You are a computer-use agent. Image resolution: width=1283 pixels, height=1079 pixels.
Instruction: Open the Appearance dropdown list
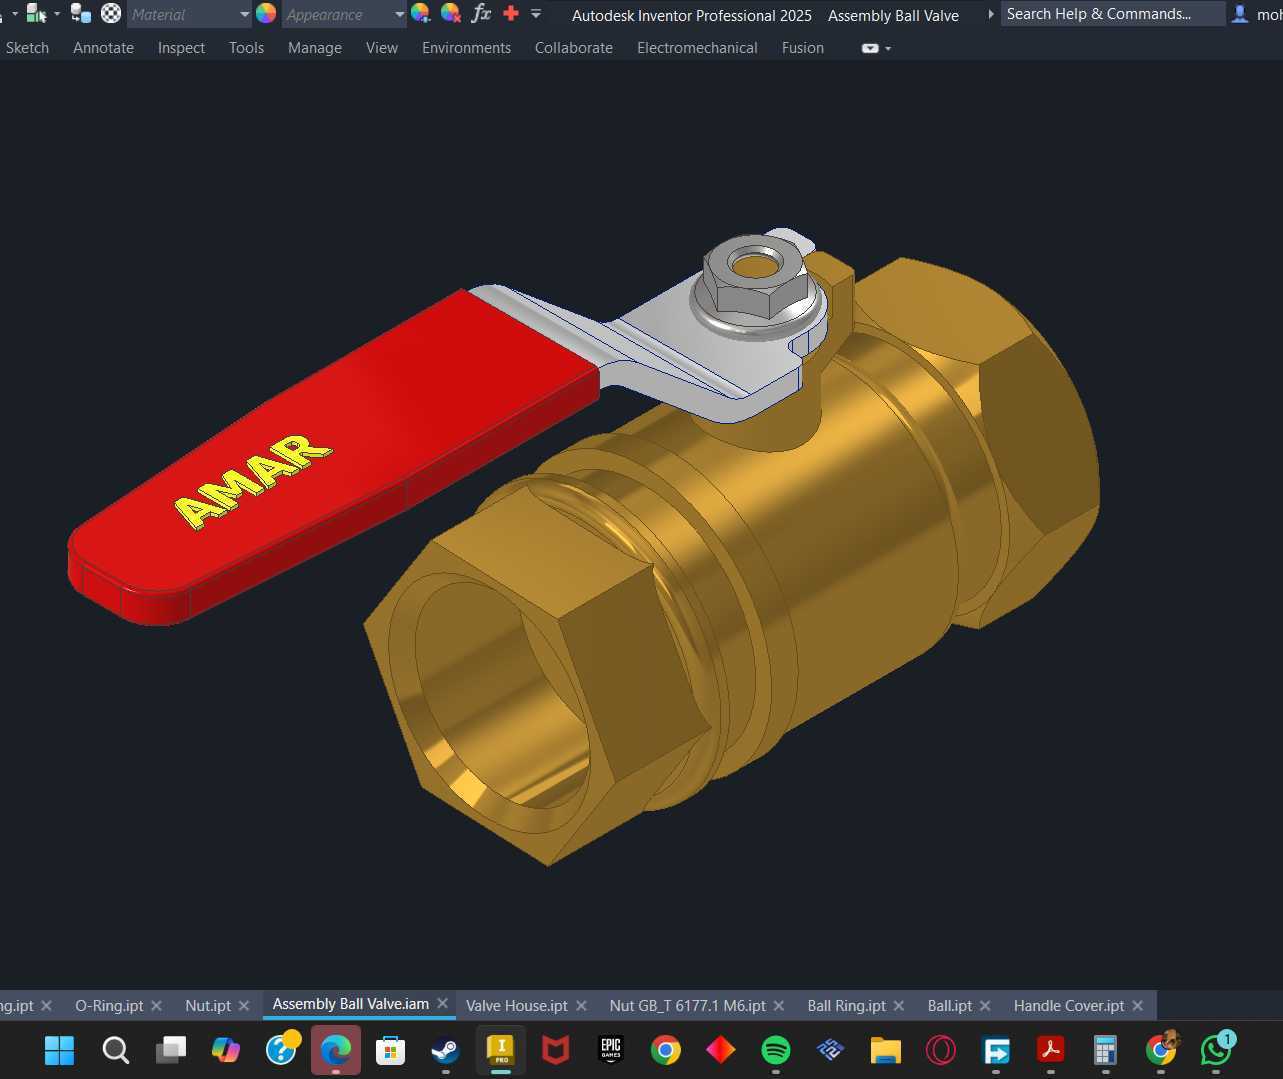[399, 14]
